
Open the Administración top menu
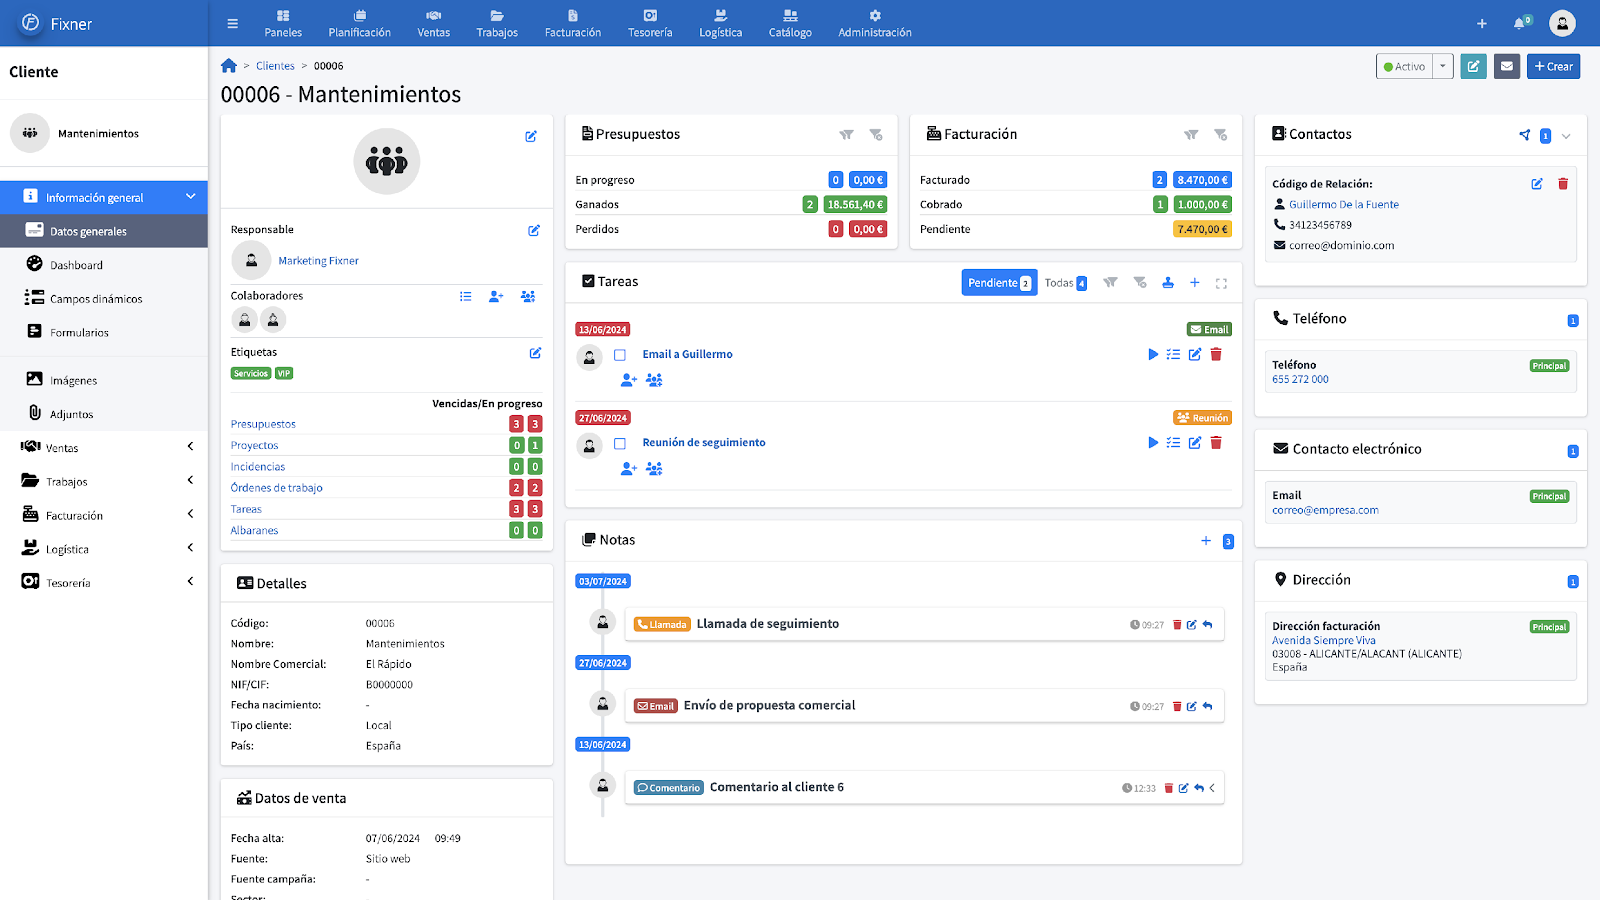pyautogui.click(x=875, y=24)
